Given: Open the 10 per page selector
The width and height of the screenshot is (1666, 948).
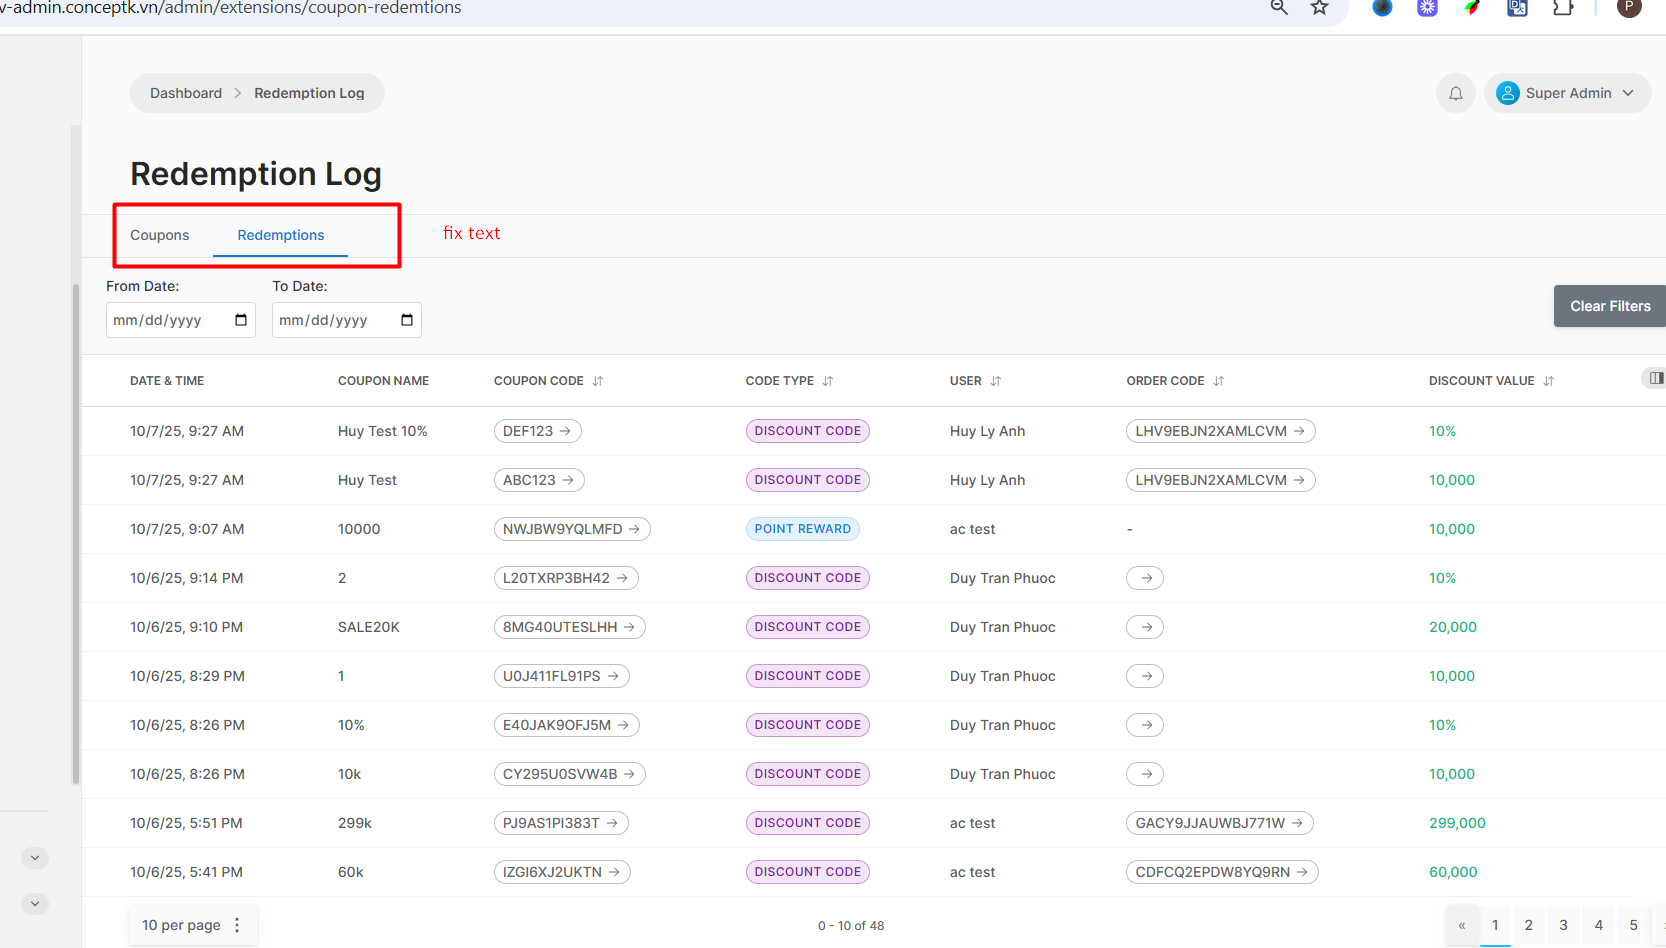Looking at the screenshot, I should pos(192,925).
